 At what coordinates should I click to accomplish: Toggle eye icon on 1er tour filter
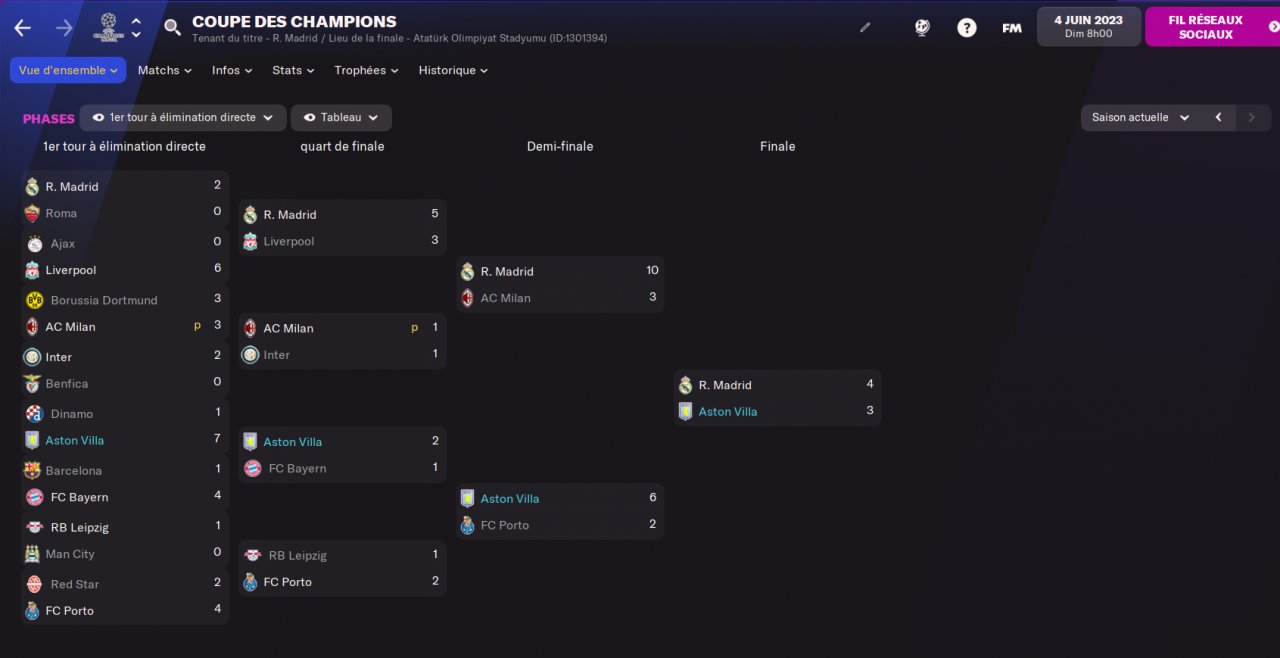[98, 118]
